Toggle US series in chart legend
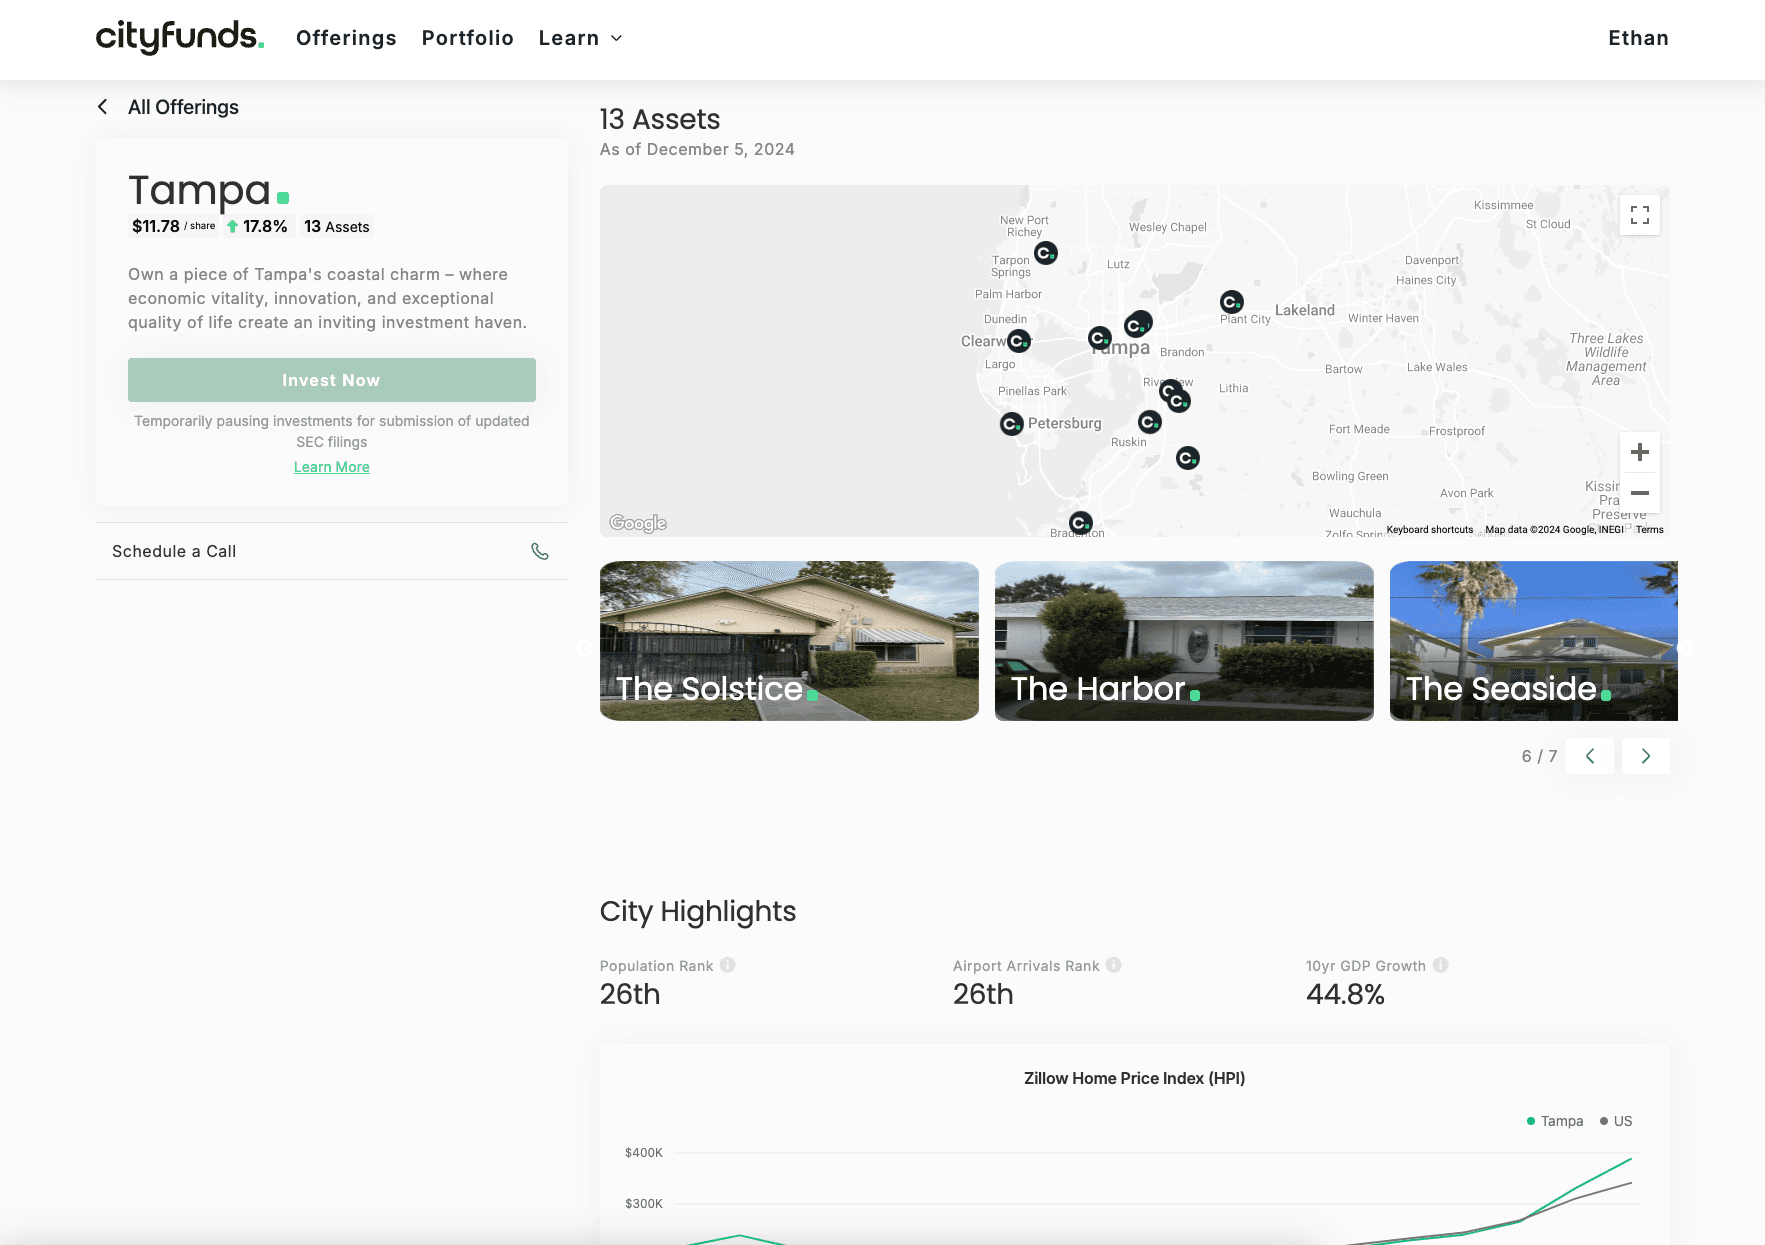 click(1616, 1121)
